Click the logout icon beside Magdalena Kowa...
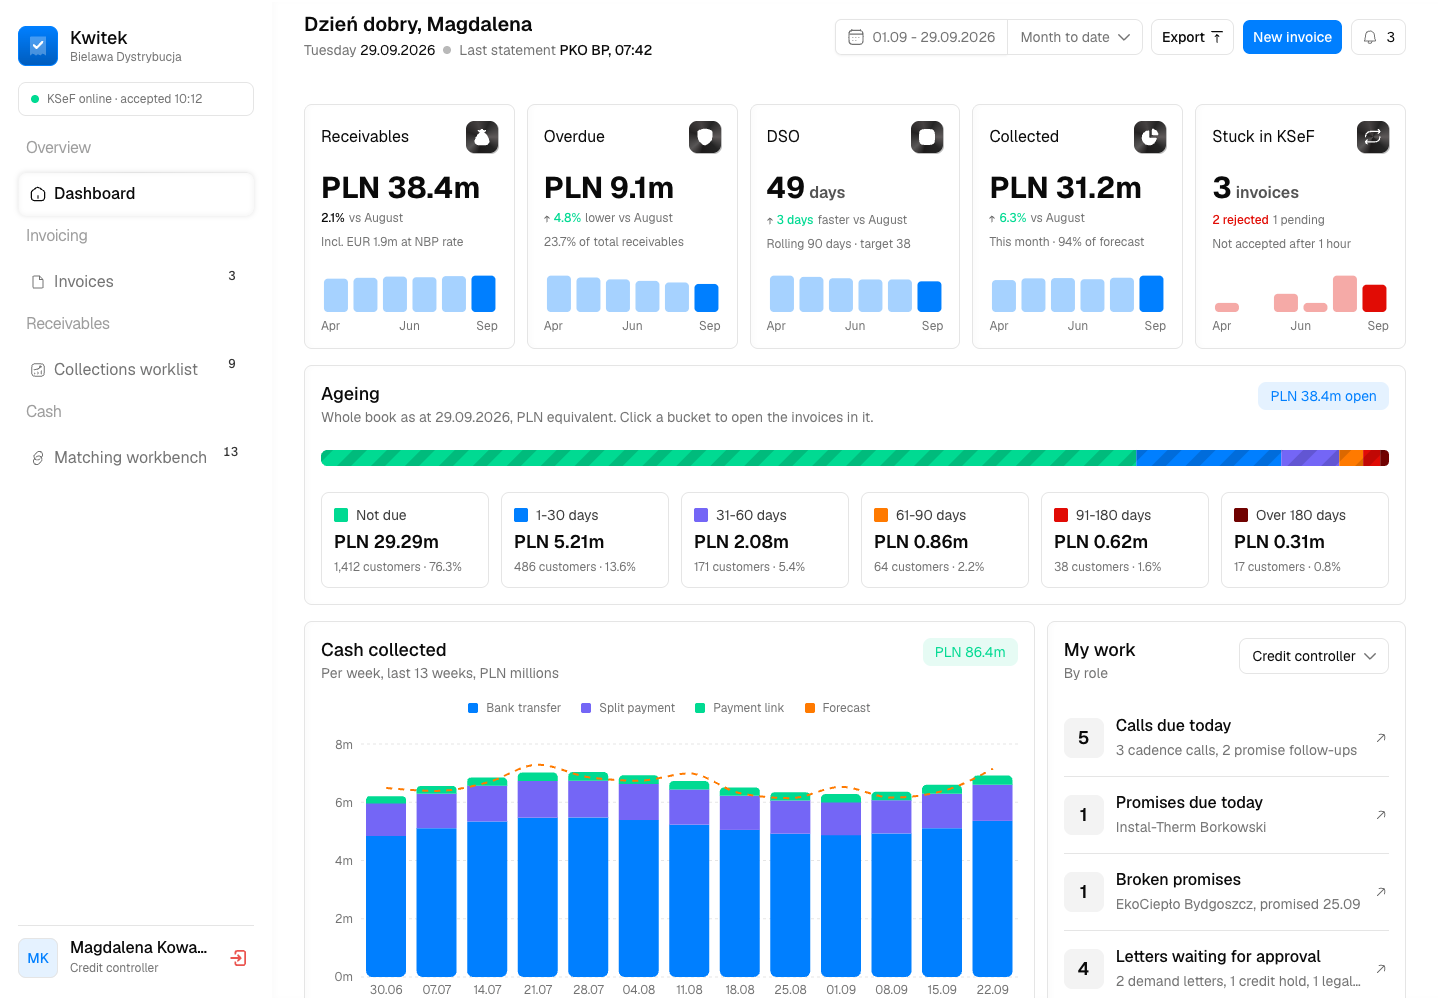Screen dimensions: 1440x1000 (x=238, y=958)
